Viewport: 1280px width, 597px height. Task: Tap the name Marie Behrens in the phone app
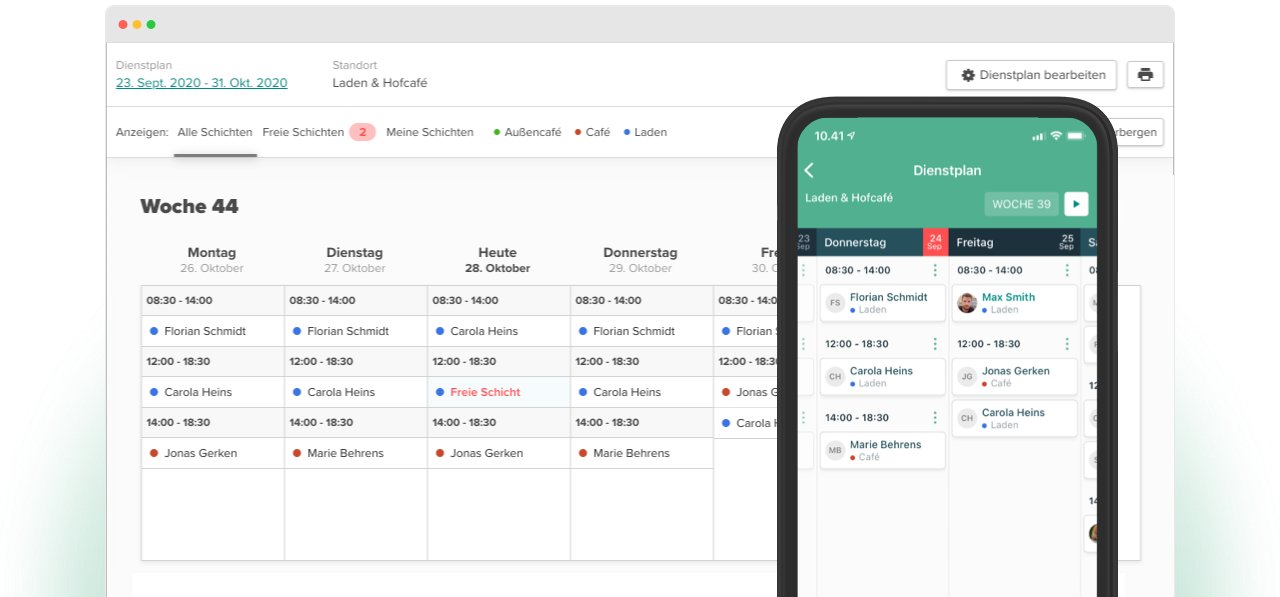pos(886,445)
